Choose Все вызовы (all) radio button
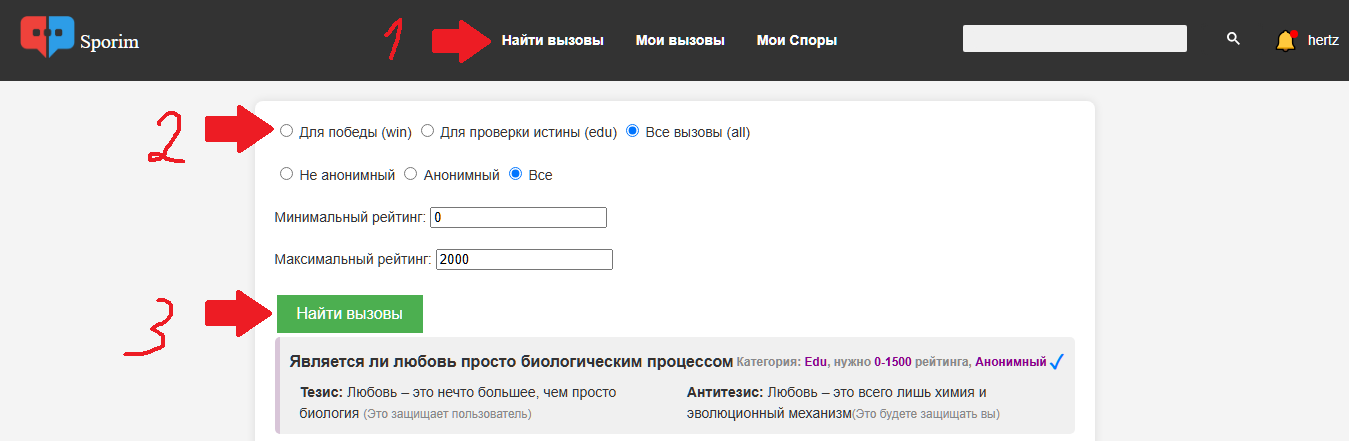This screenshot has width=1349, height=441. [632, 131]
